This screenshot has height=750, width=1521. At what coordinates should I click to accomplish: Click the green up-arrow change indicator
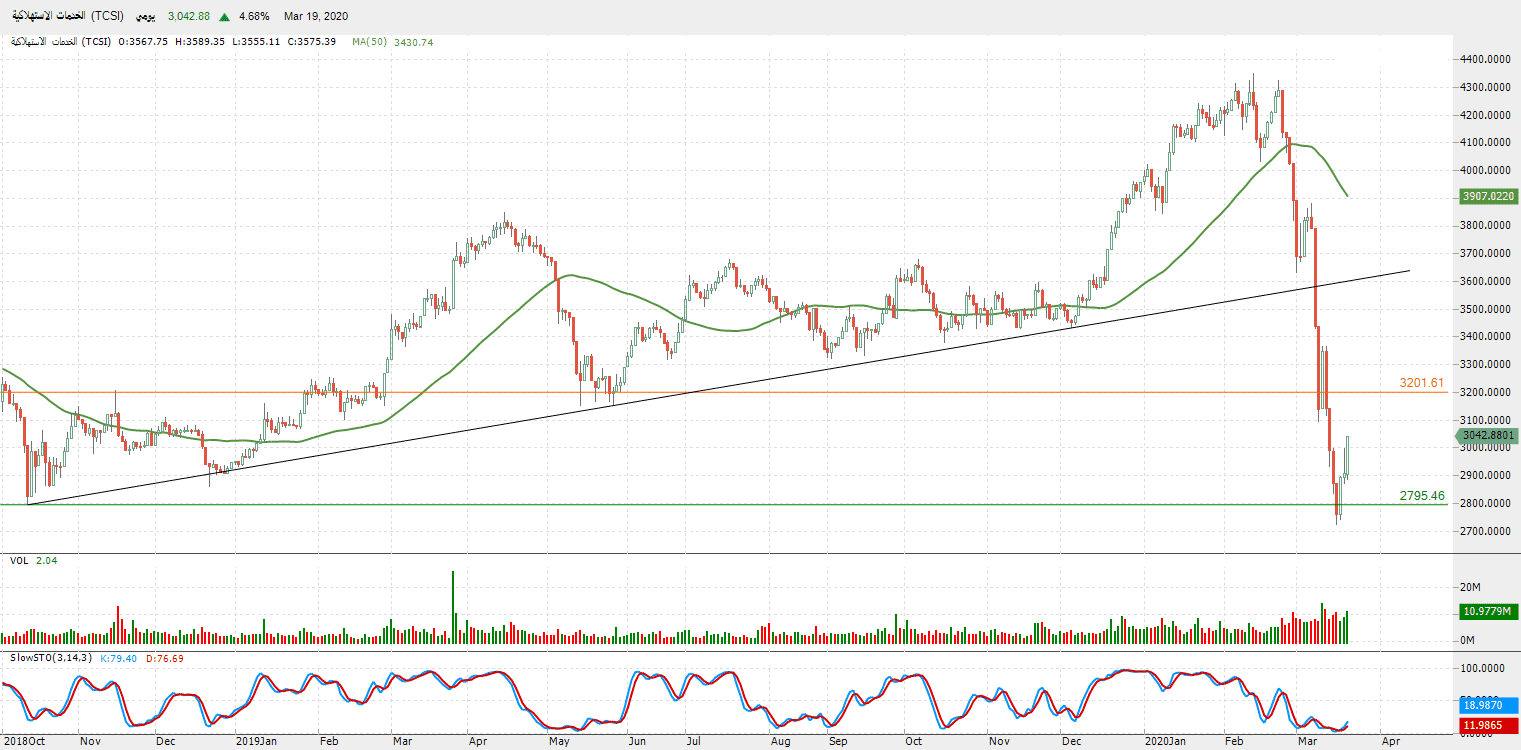225,16
